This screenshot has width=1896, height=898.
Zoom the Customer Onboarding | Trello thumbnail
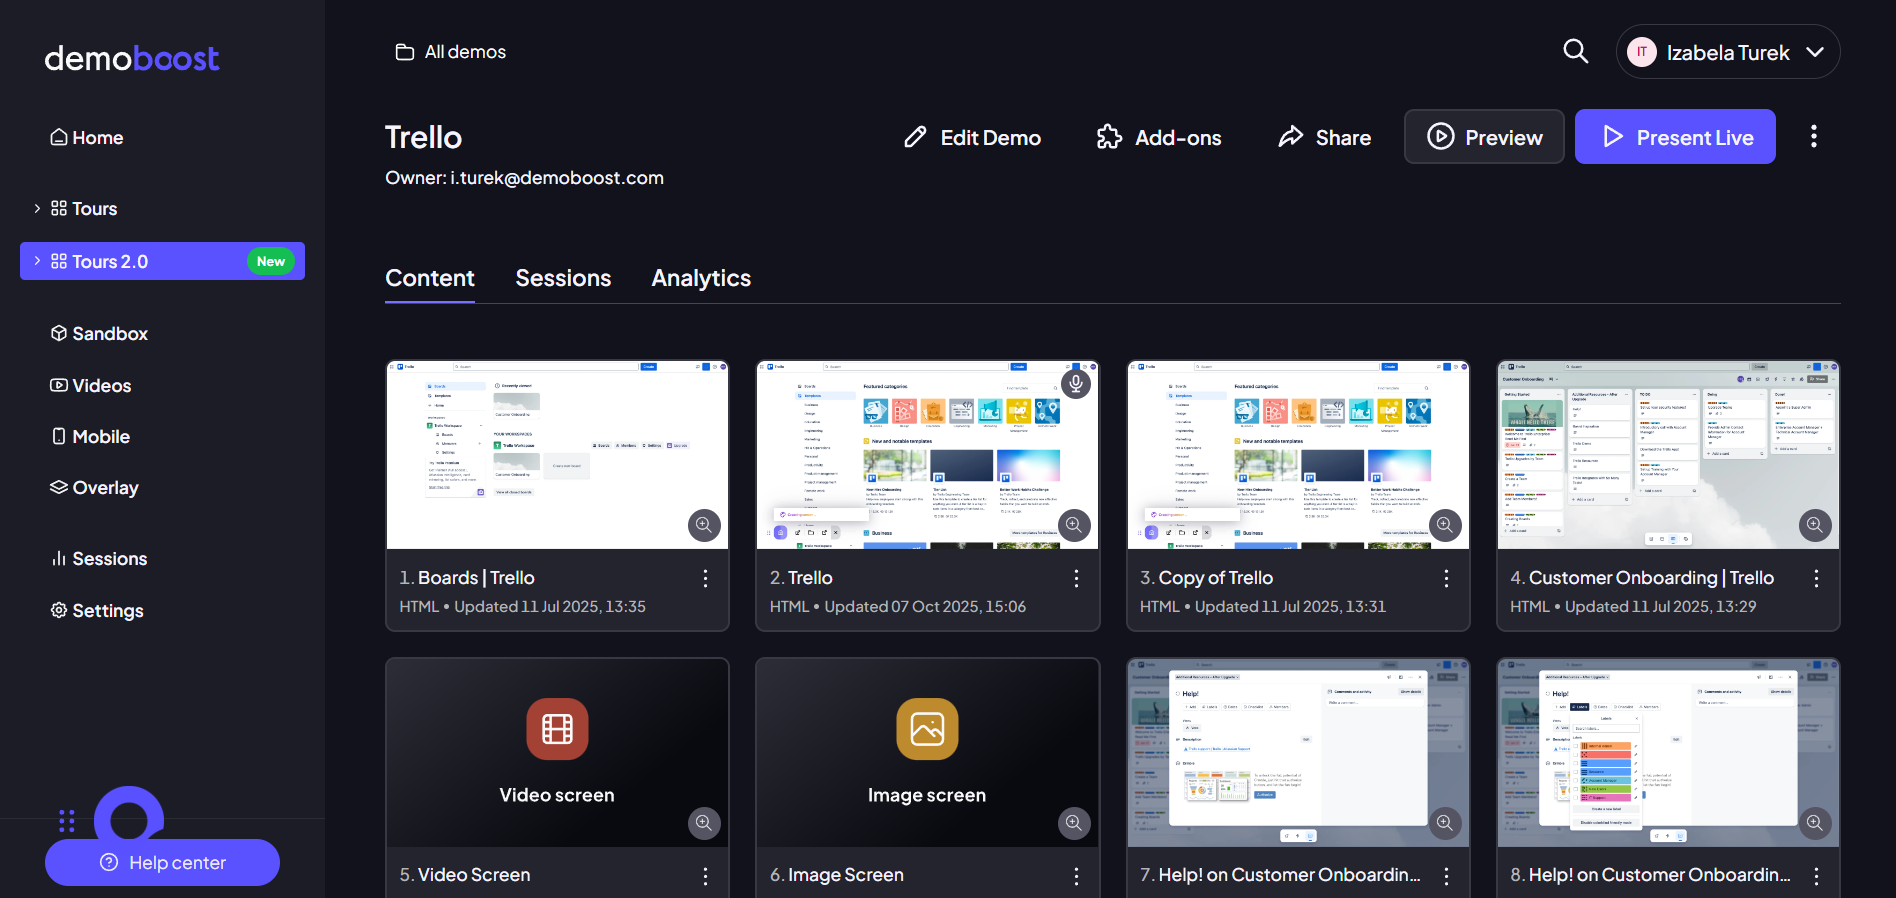tap(1815, 525)
